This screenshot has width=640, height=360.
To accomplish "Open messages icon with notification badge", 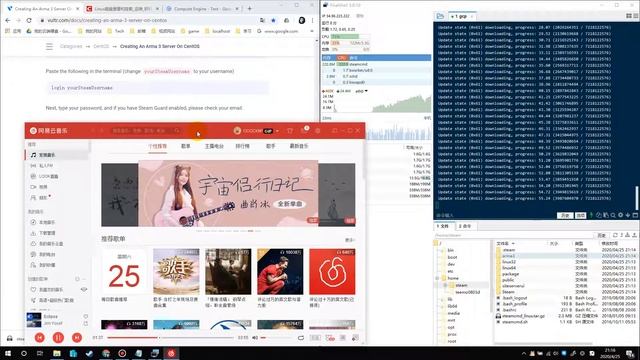I will [304, 130].
